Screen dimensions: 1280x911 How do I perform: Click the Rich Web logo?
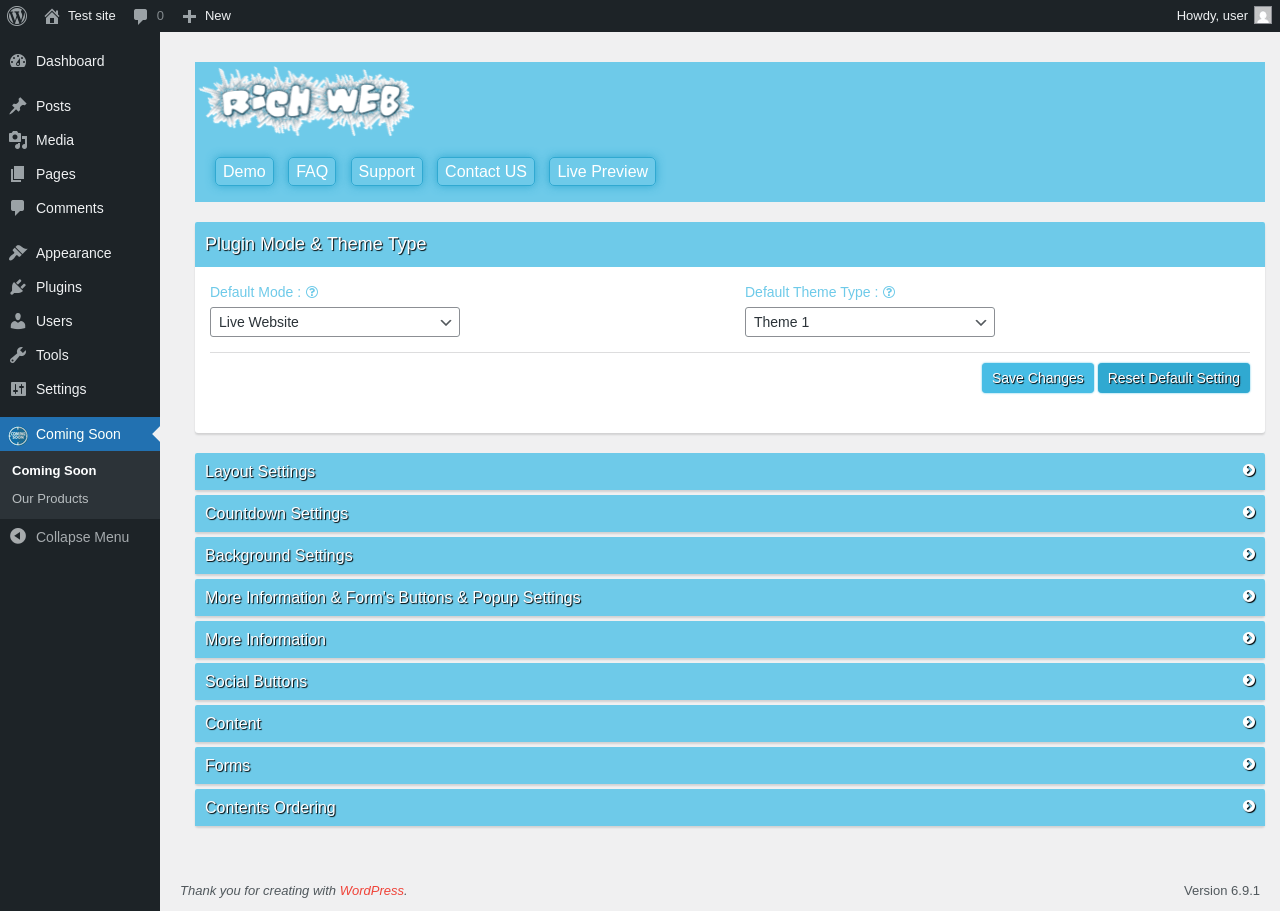[307, 101]
